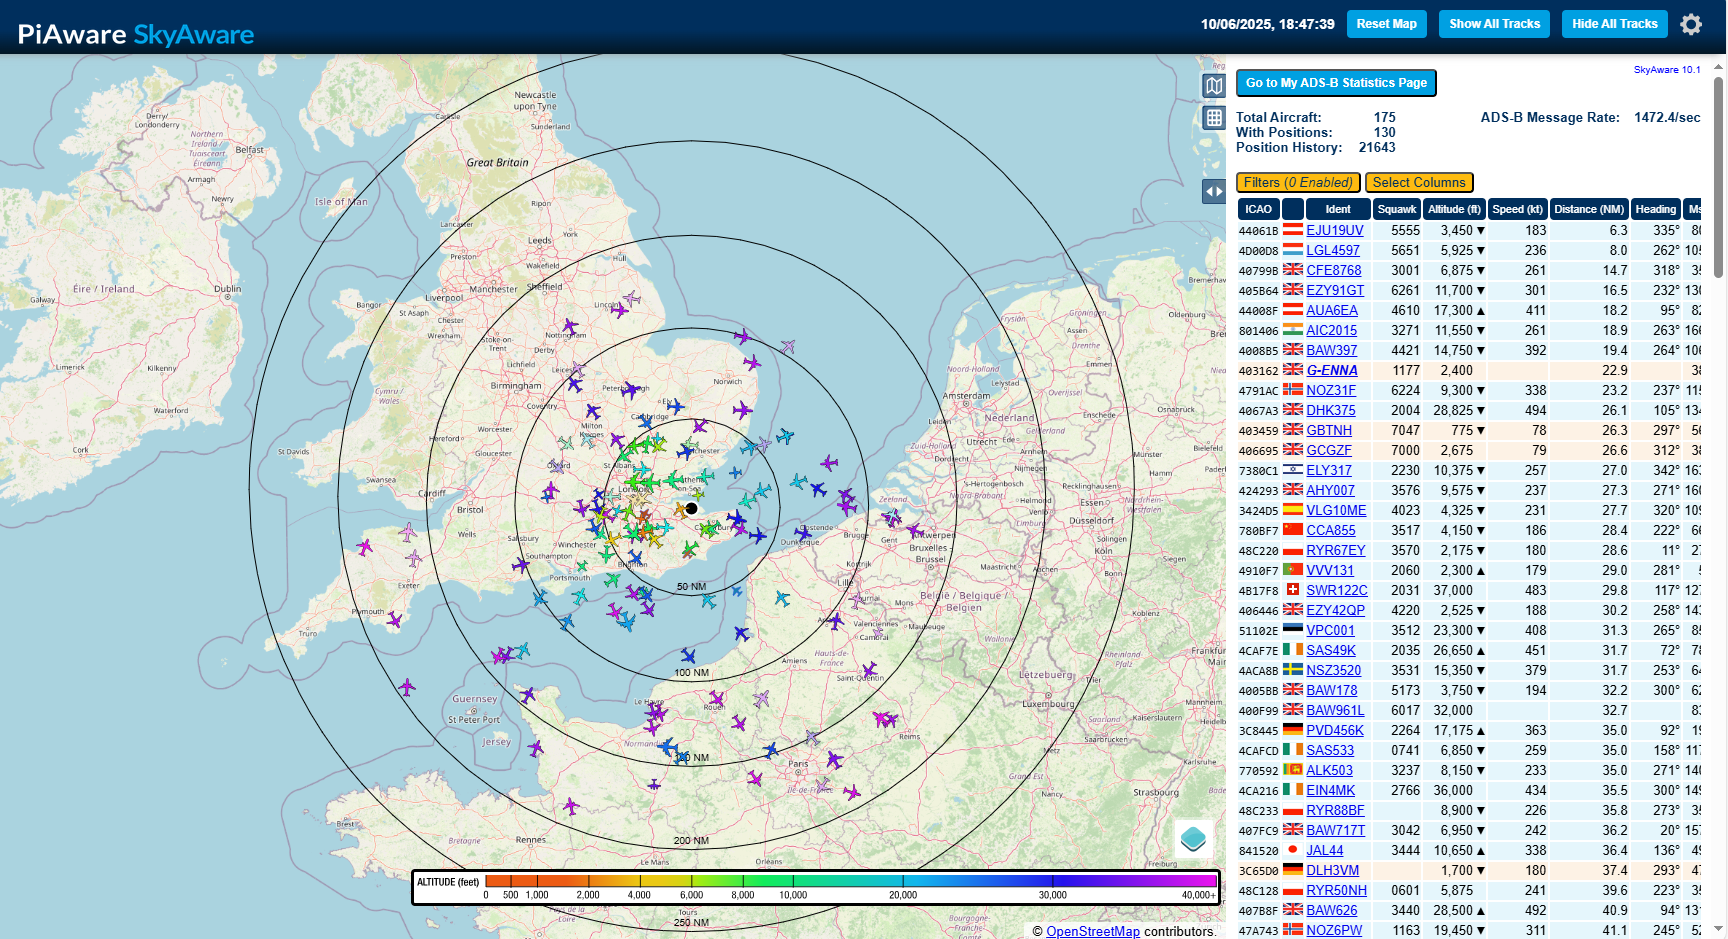Image resolution: width=1728 pixels, height=939 pixels.
Task: Click the sidebar vertical scrollbar thumb
Action: [1719, 176]
